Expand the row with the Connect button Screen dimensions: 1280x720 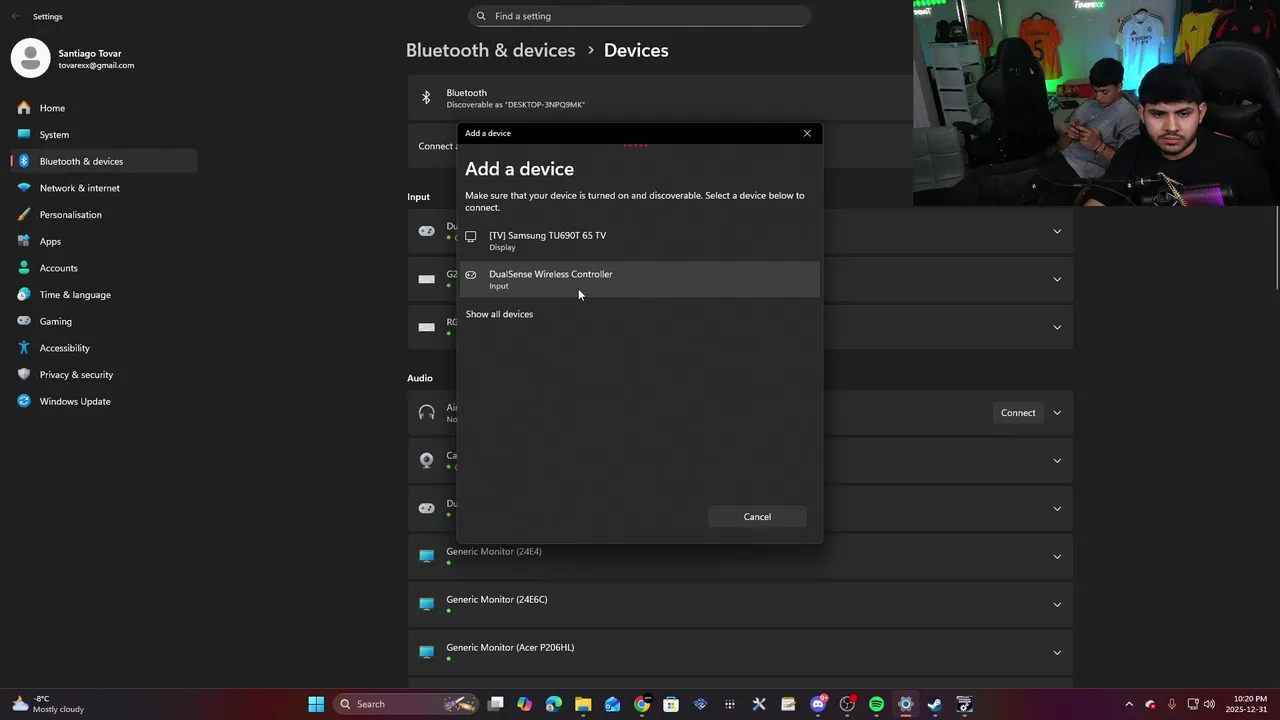pos(1057,413)
